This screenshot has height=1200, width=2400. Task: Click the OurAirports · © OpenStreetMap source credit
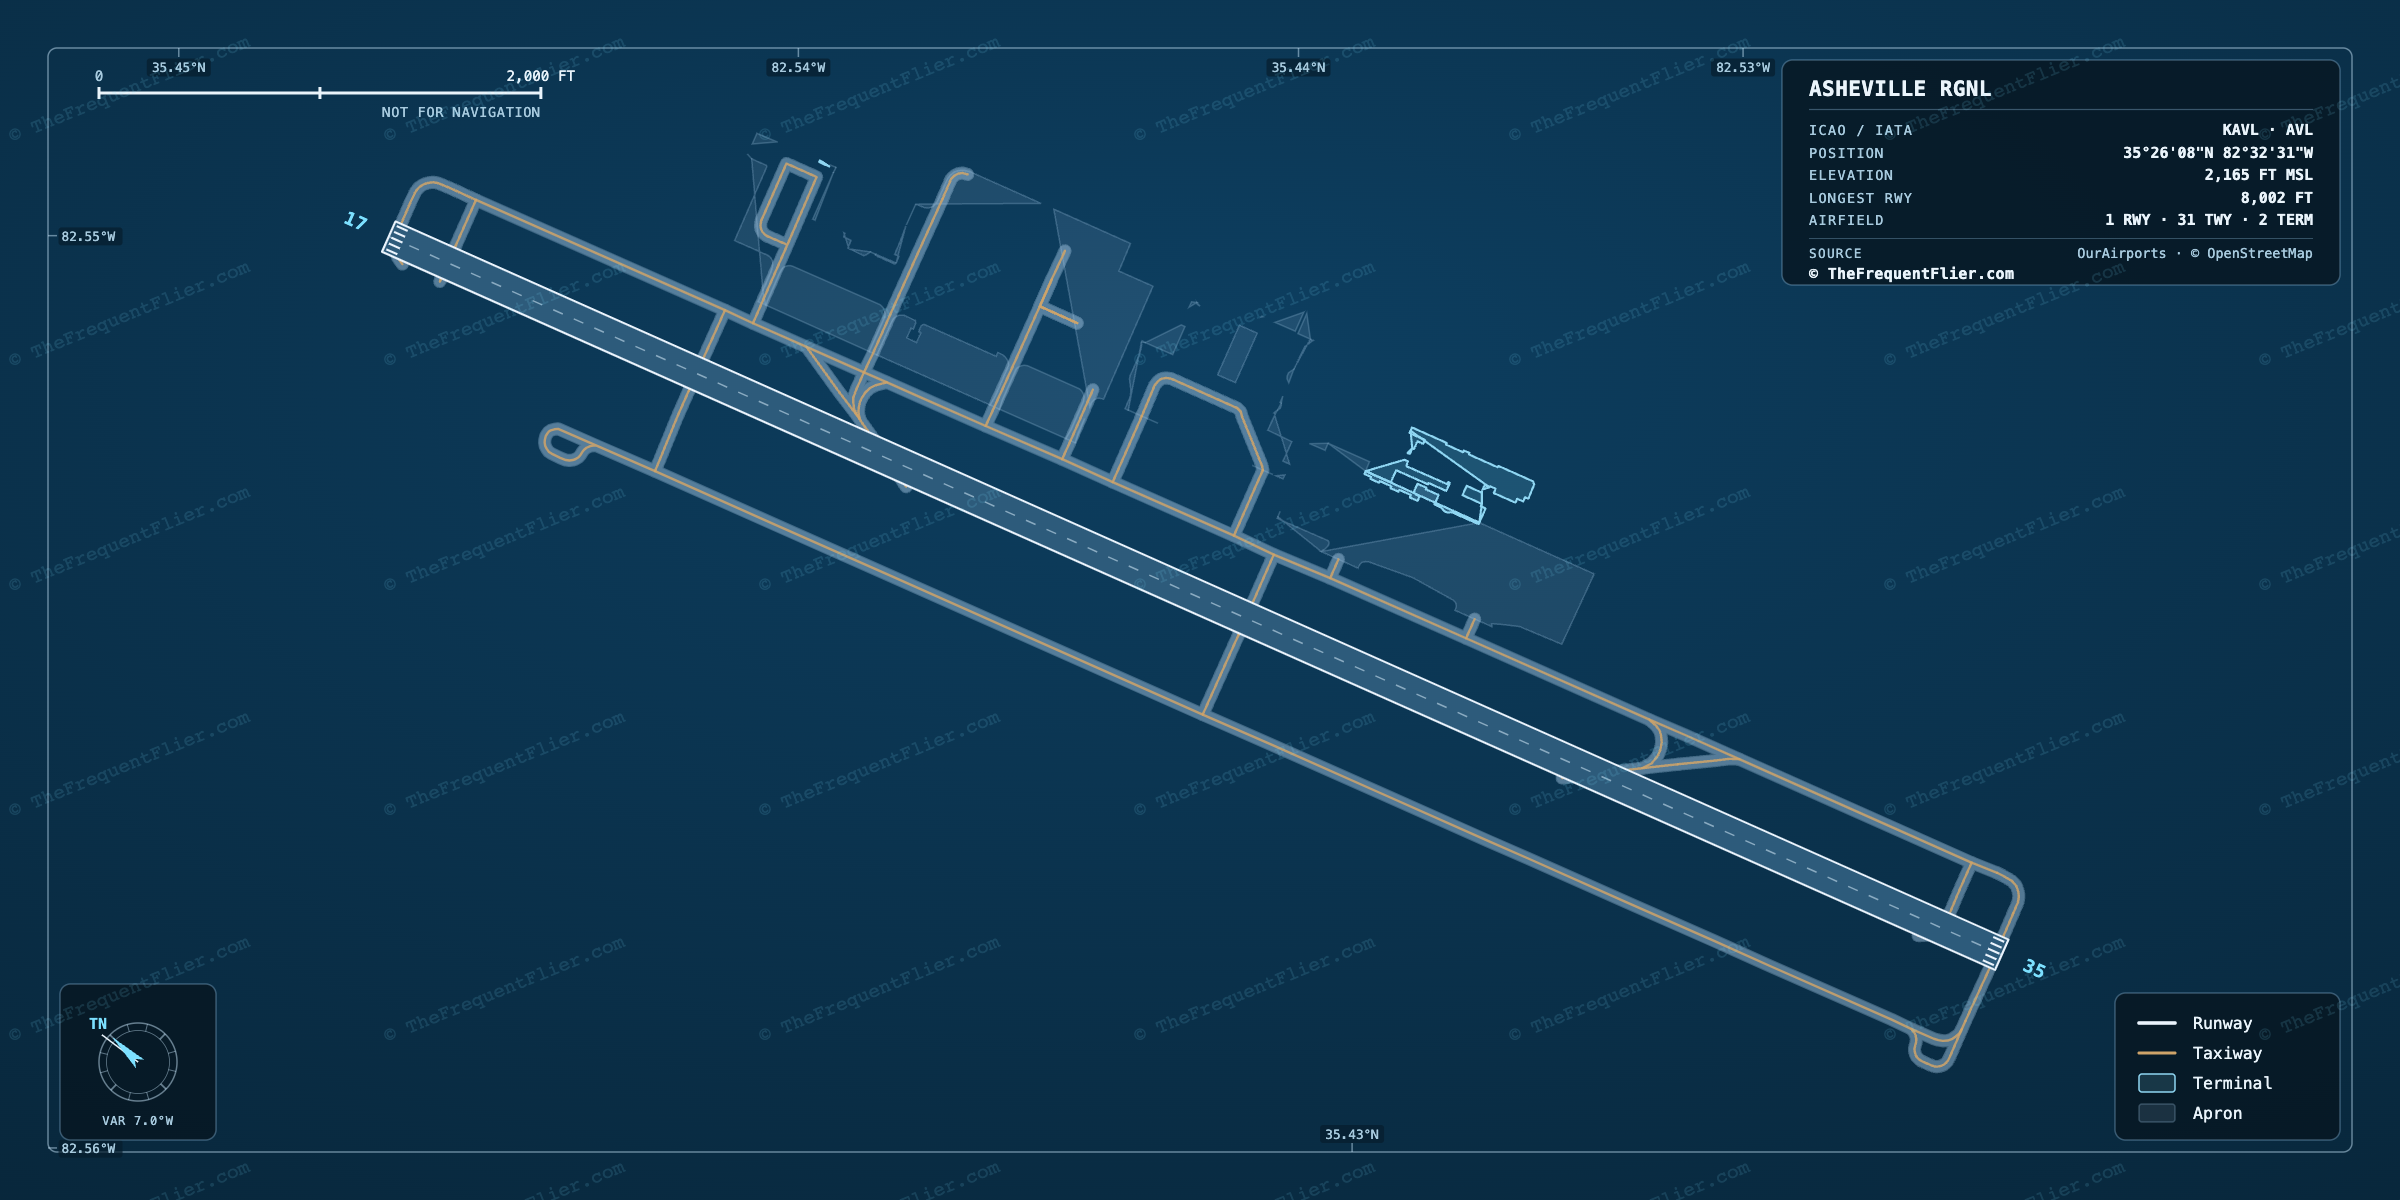[x=2194, y=254]
